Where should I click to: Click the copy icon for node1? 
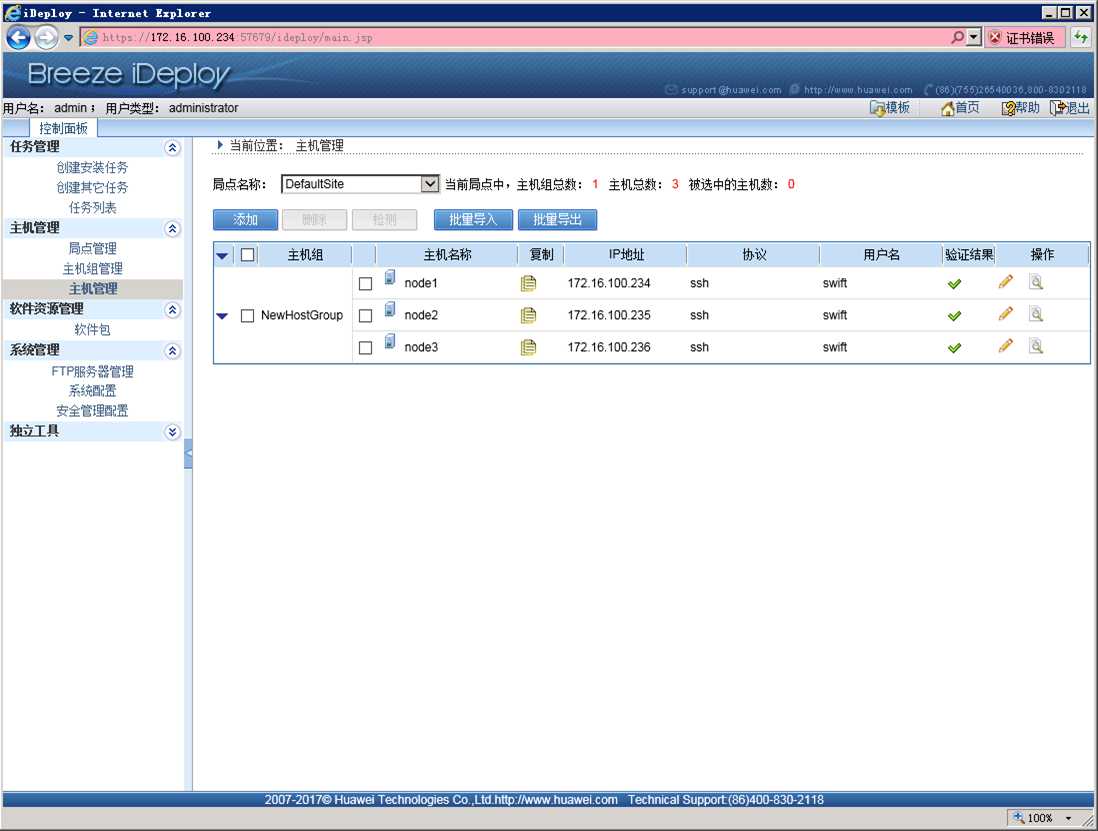point(529,283)
